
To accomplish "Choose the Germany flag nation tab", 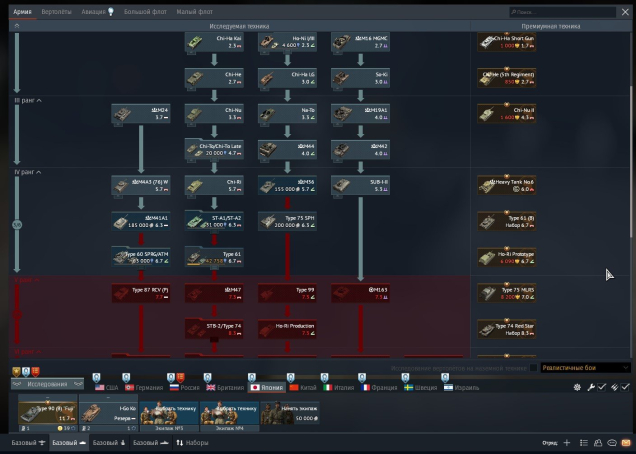I will (x=143, y=386).
